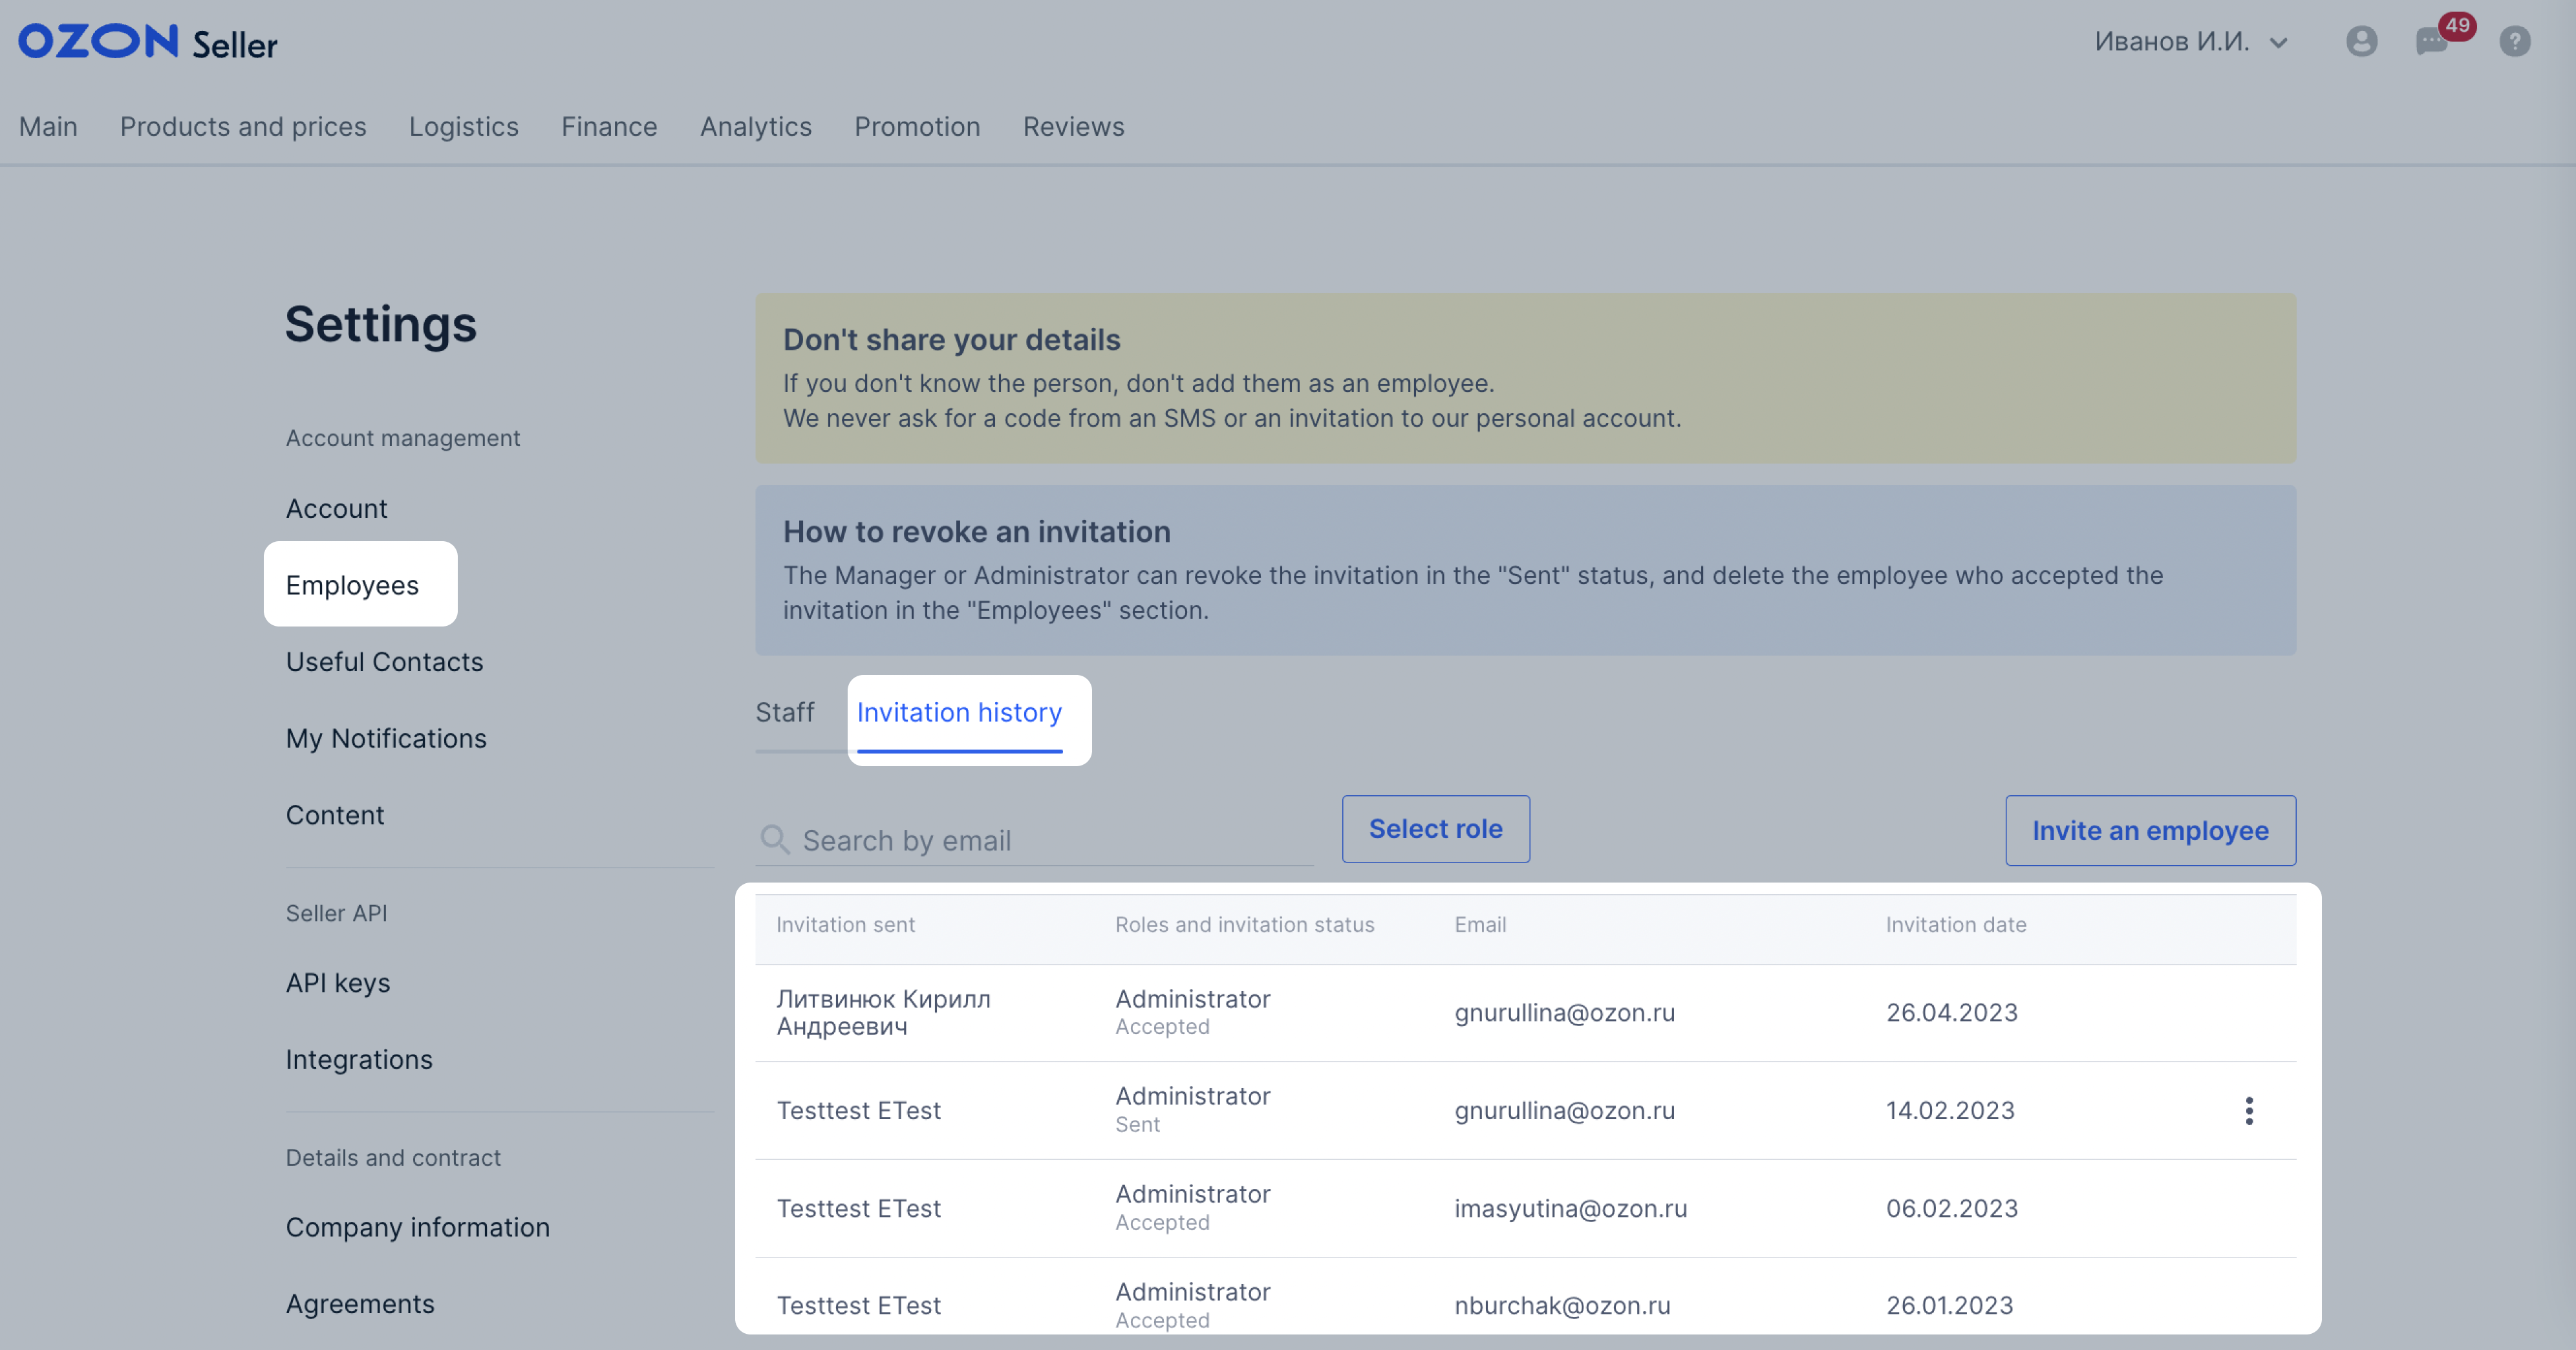The width and height of the screenshot is (2576, 1350).
Task: Click the Invitation sent column header
Action: click(845, 924)
